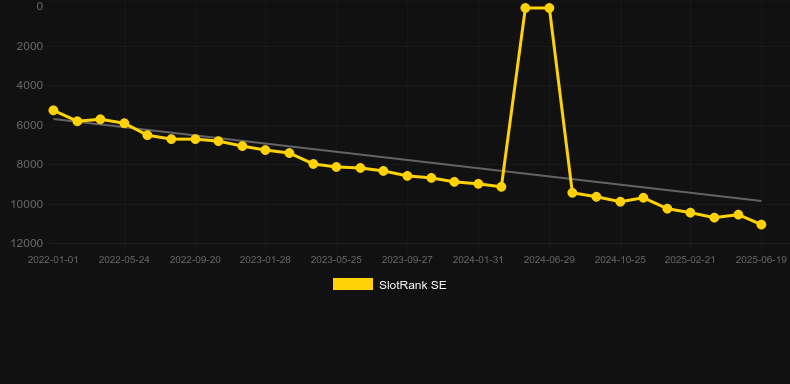Select the data point above 2025-02-21
Screen dimensions: 790x384
coord(690,213)
